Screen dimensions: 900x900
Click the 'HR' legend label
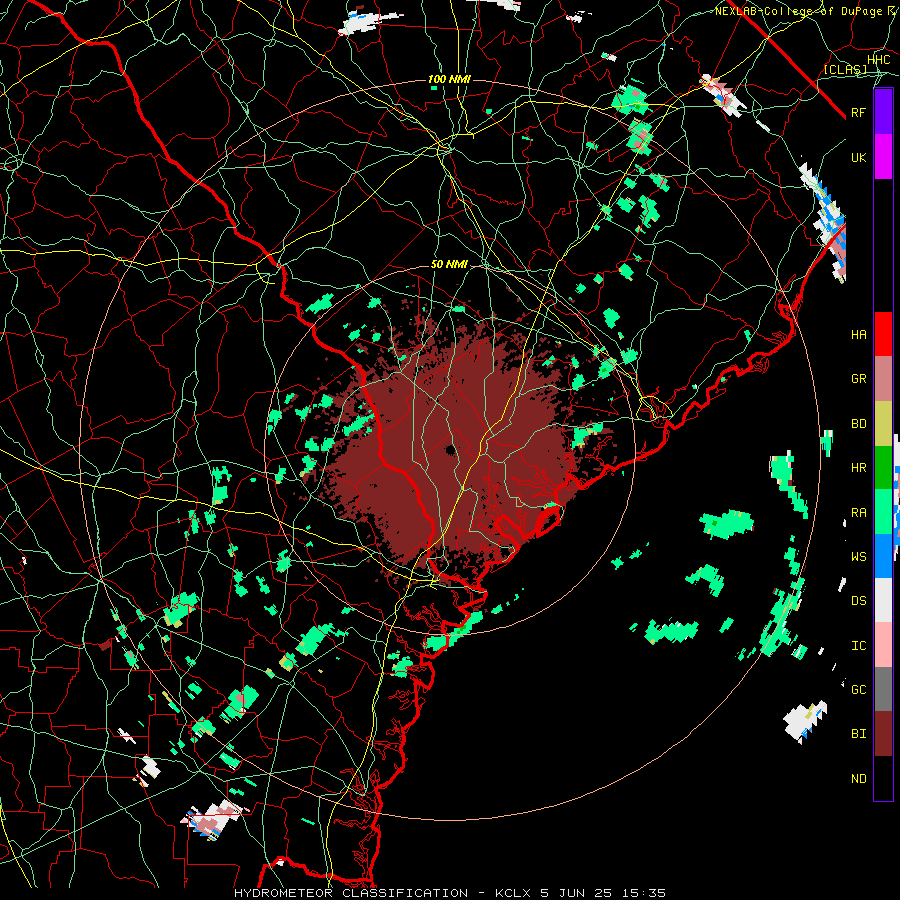coord(859,468)
